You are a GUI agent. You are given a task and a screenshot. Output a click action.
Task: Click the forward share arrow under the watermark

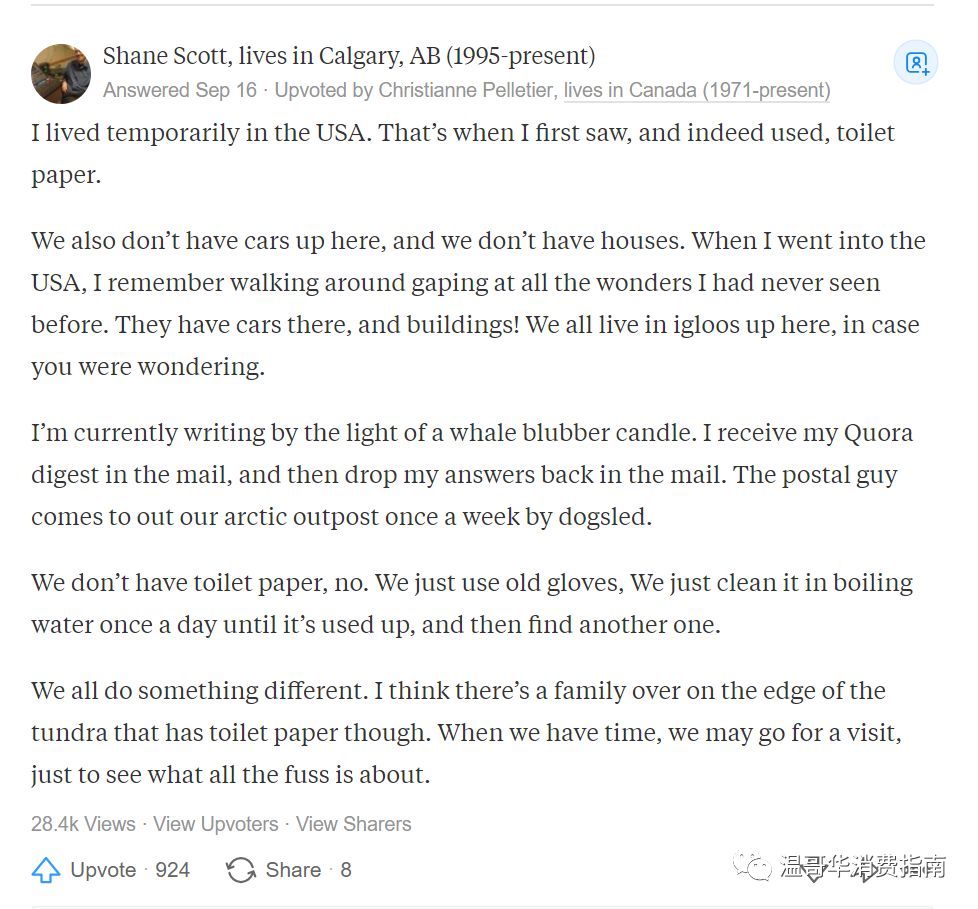(x=869, y=872)
